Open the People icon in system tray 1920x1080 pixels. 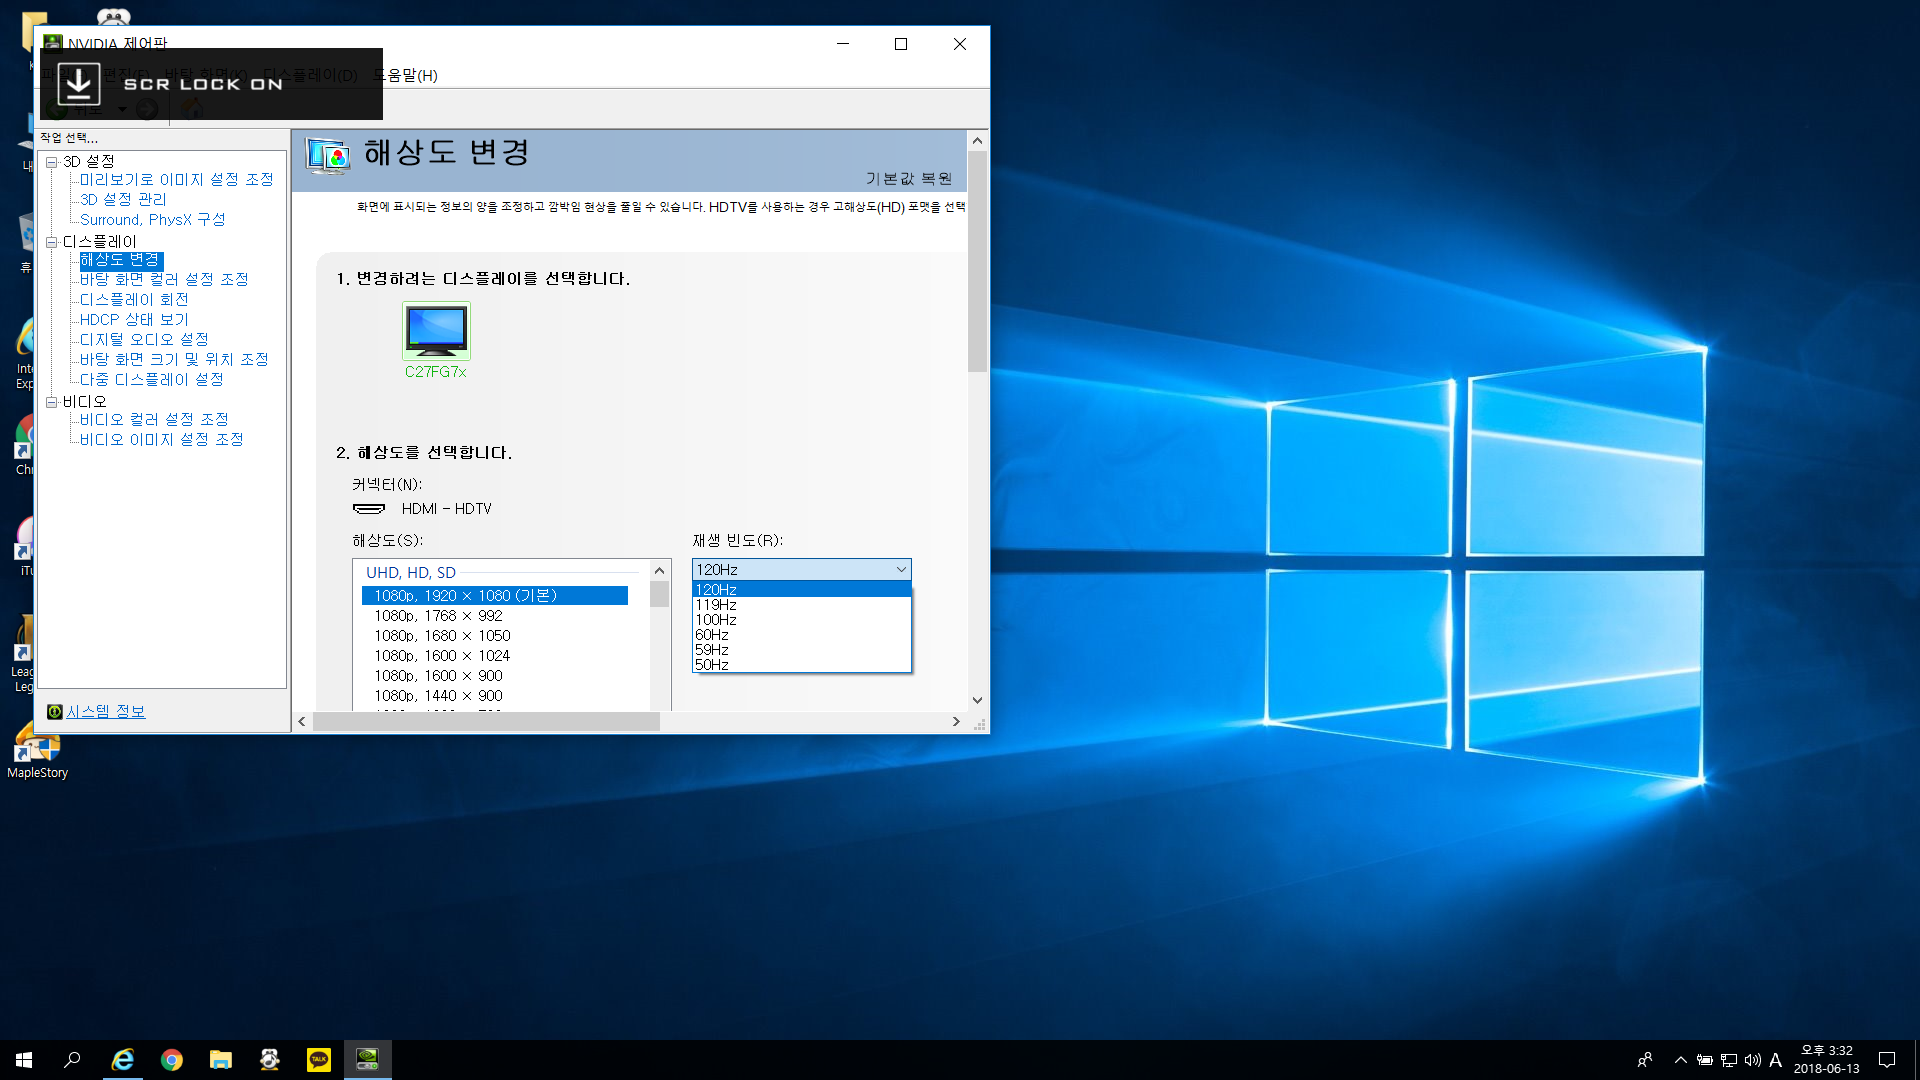pos(1645,1060)
